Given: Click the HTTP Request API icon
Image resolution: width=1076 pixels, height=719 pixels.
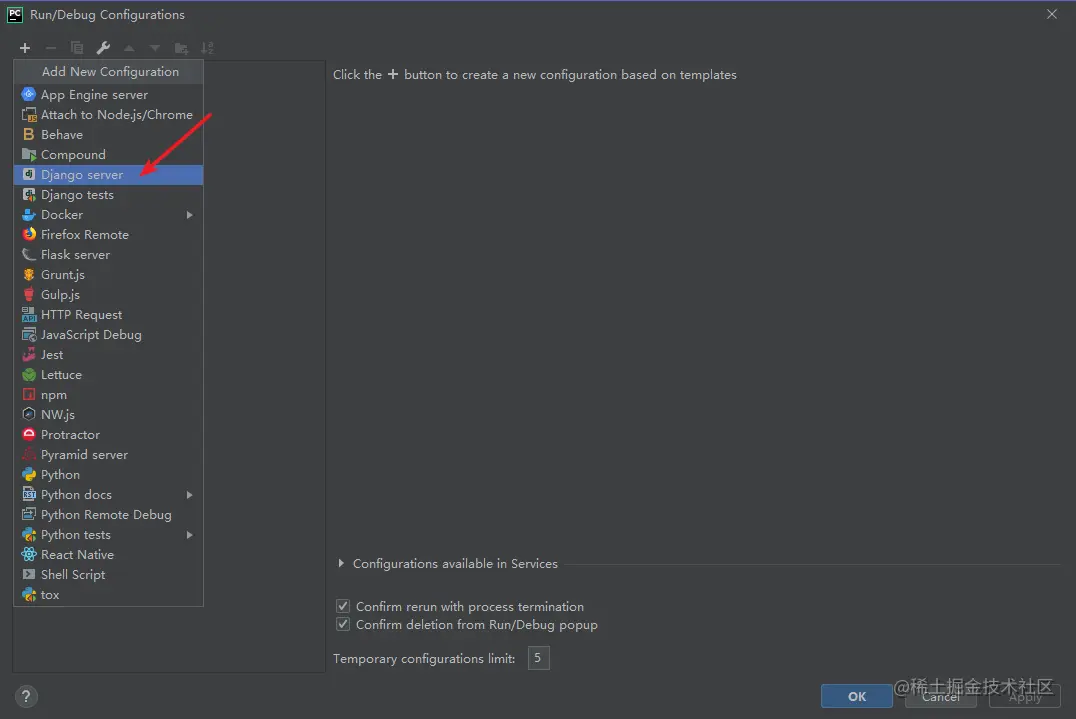Looking at the screenshot, I should (x=29, y=314).
